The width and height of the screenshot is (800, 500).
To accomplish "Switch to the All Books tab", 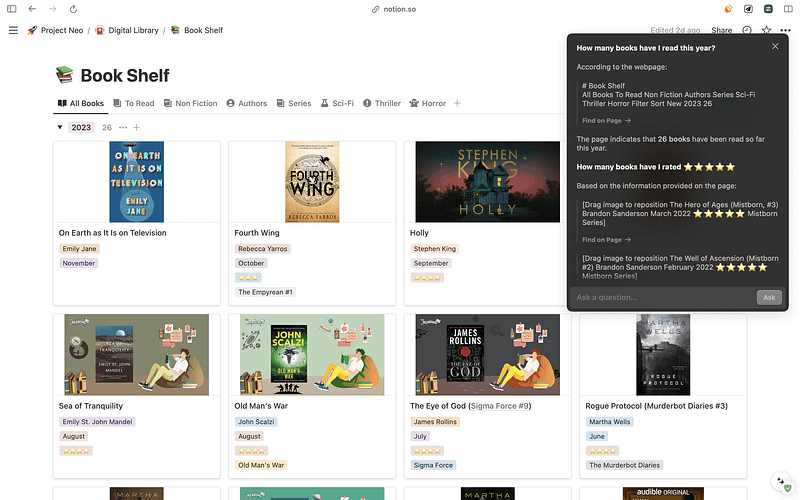I will (81, 103).
